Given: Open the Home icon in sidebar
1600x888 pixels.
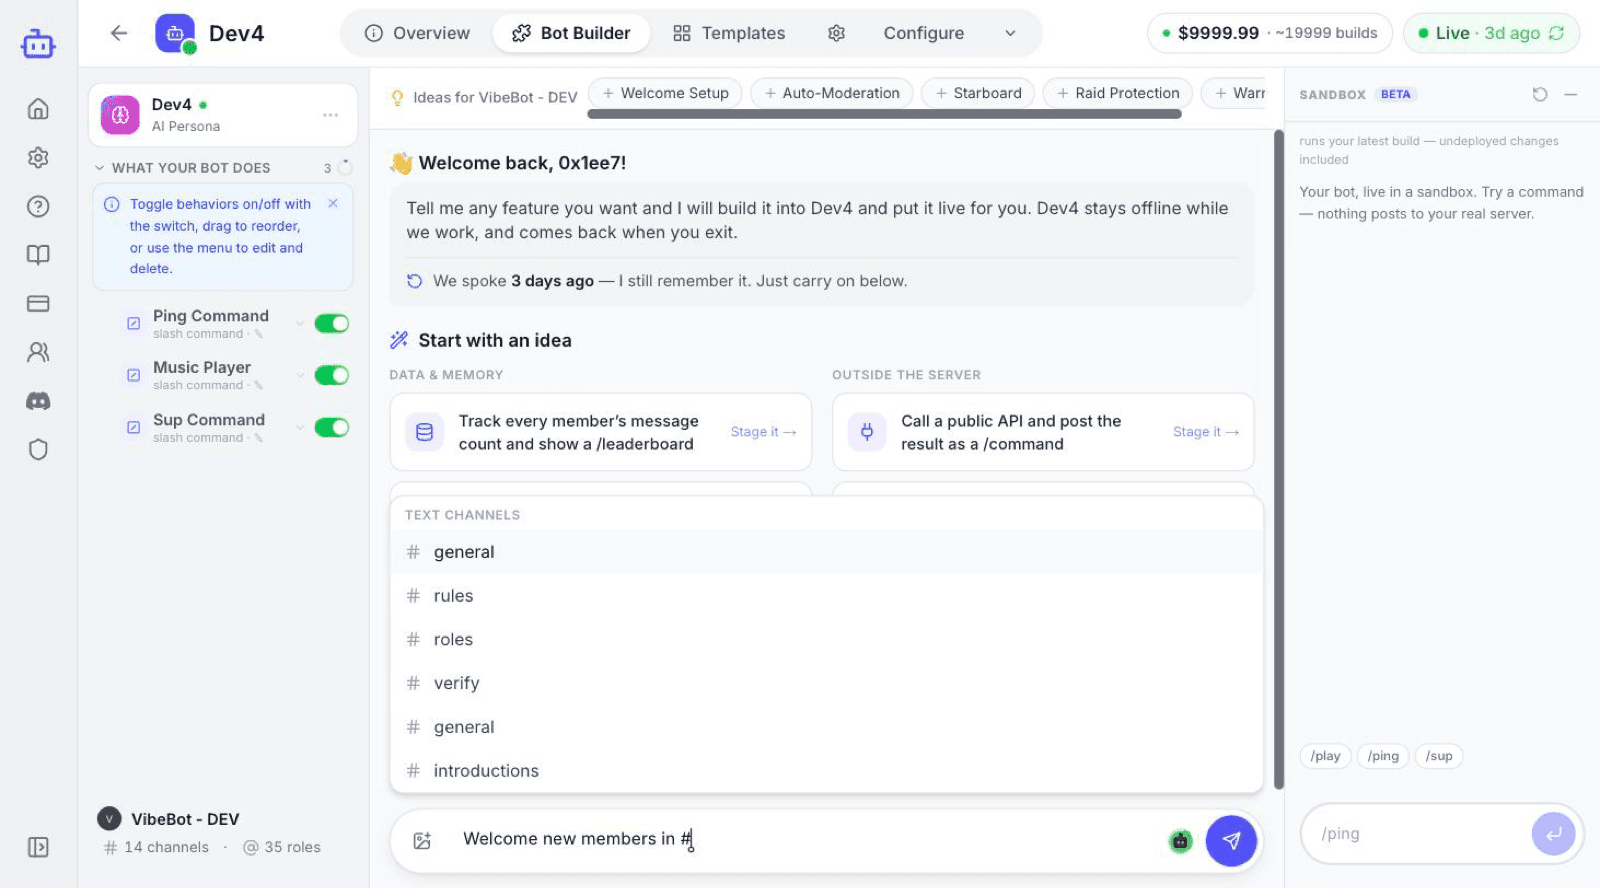Looking at the screenshot, I should point(38,108).
